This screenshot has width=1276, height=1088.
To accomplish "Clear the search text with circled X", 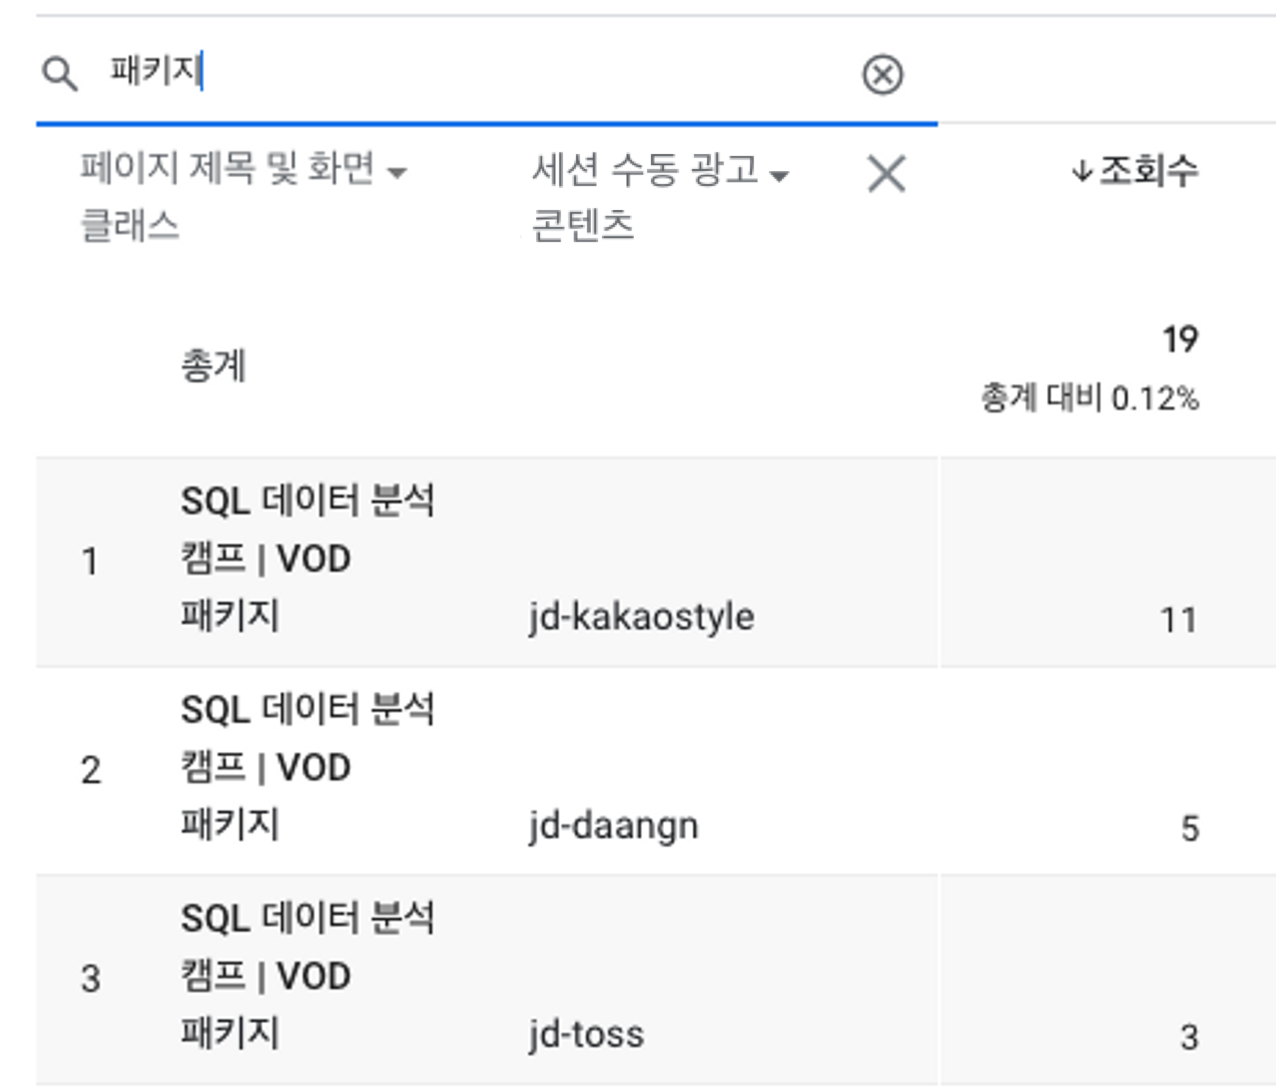I will coord(882,74).
